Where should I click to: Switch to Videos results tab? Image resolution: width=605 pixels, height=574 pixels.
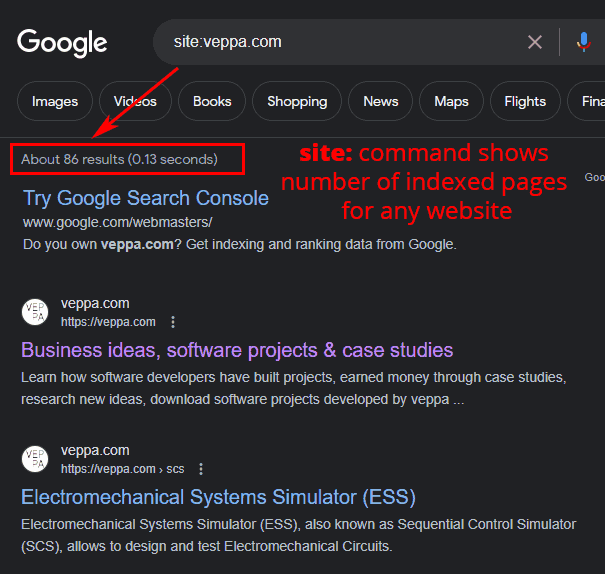[x=135, y=101]
